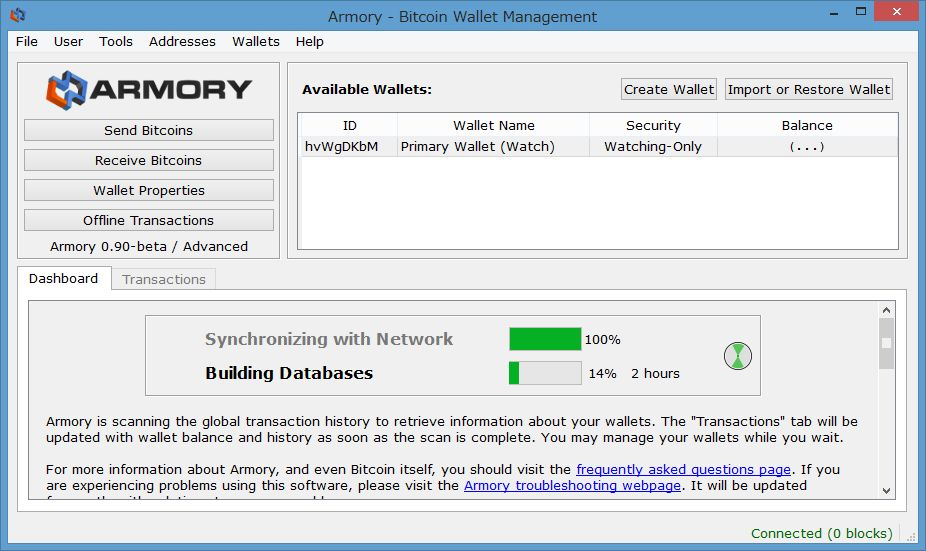The image size is (926, 551).
Task: Click the dashboard scrollbar up arrow
Action: tap(886, 310)
